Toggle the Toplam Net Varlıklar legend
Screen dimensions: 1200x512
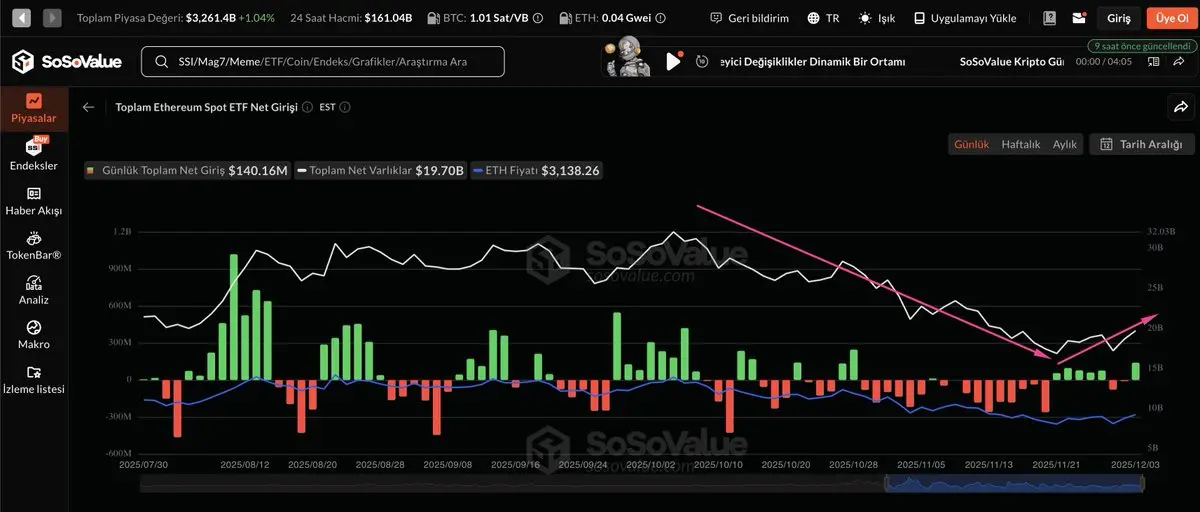(x=381, y=171)
